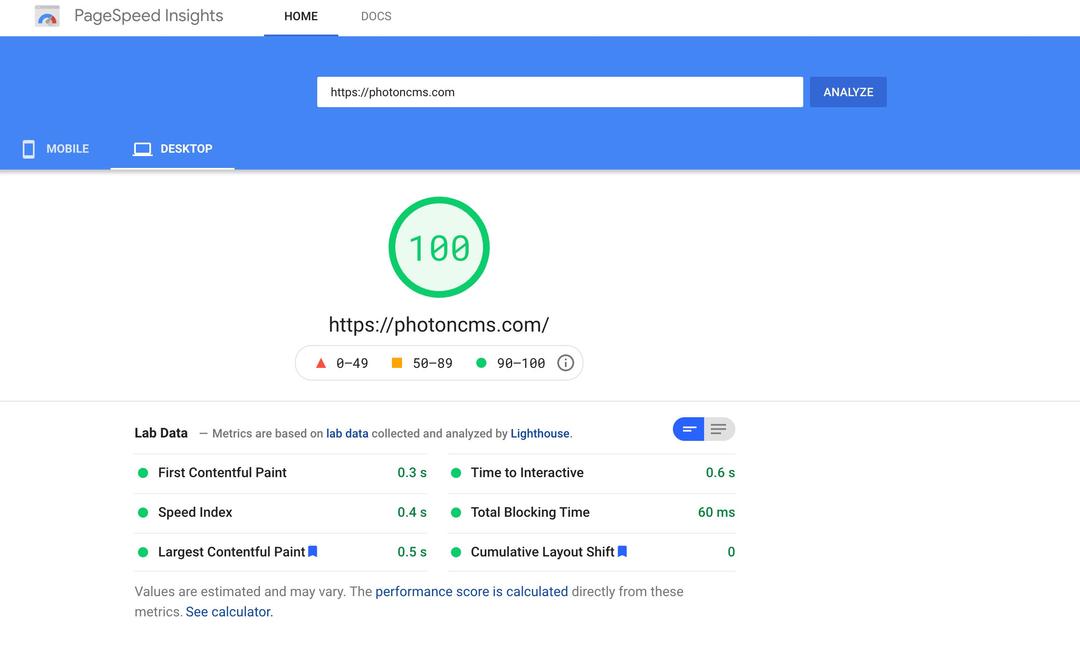Click the Cumulative Layout Shift label

pyautogui.click(x=543, y=552)
